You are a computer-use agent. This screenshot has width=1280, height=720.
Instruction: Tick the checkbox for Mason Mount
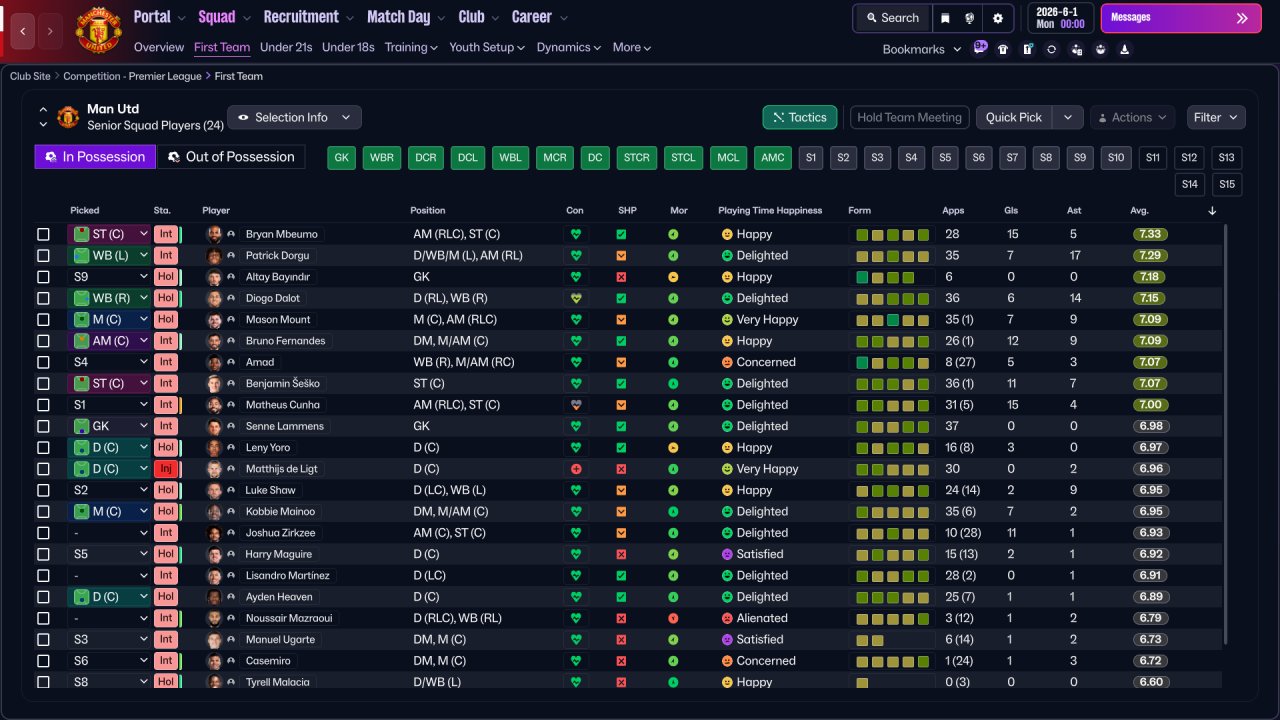click(43, 320)
